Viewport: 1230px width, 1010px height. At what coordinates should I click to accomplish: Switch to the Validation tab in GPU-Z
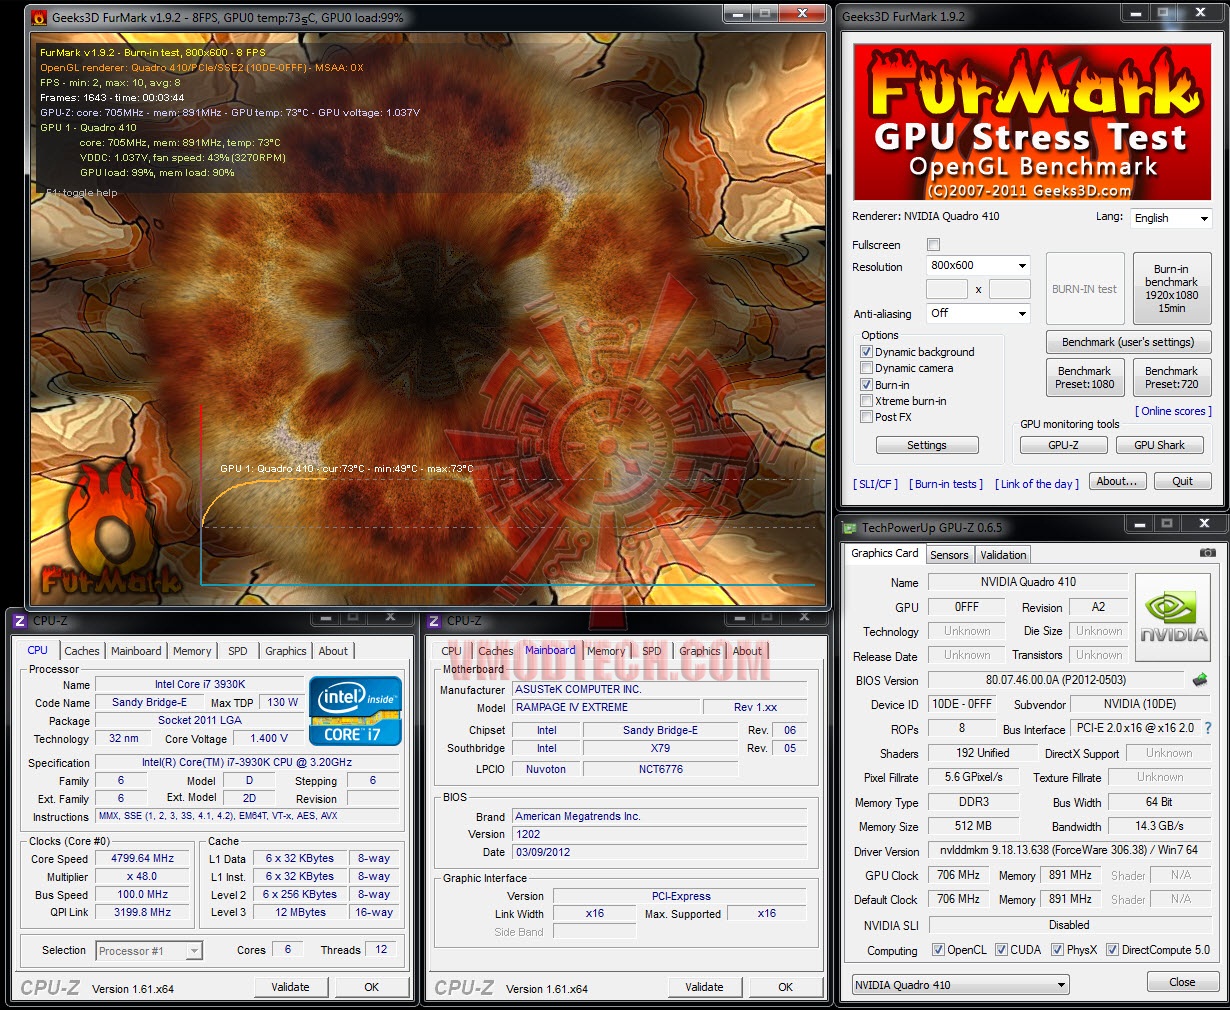[1003, 555]
